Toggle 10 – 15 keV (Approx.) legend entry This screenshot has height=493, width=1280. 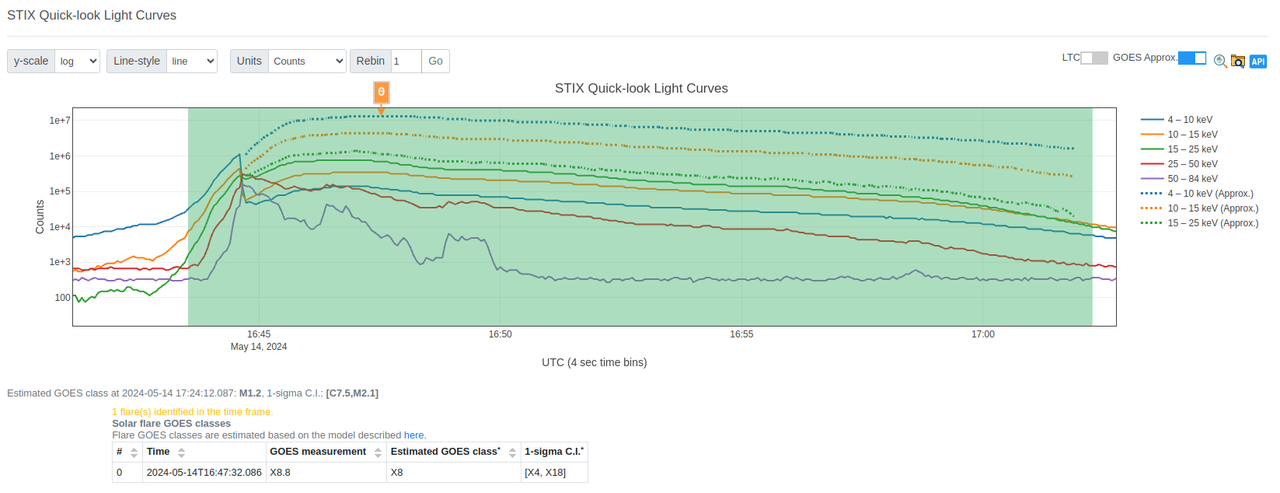[x=1198, y=208]
